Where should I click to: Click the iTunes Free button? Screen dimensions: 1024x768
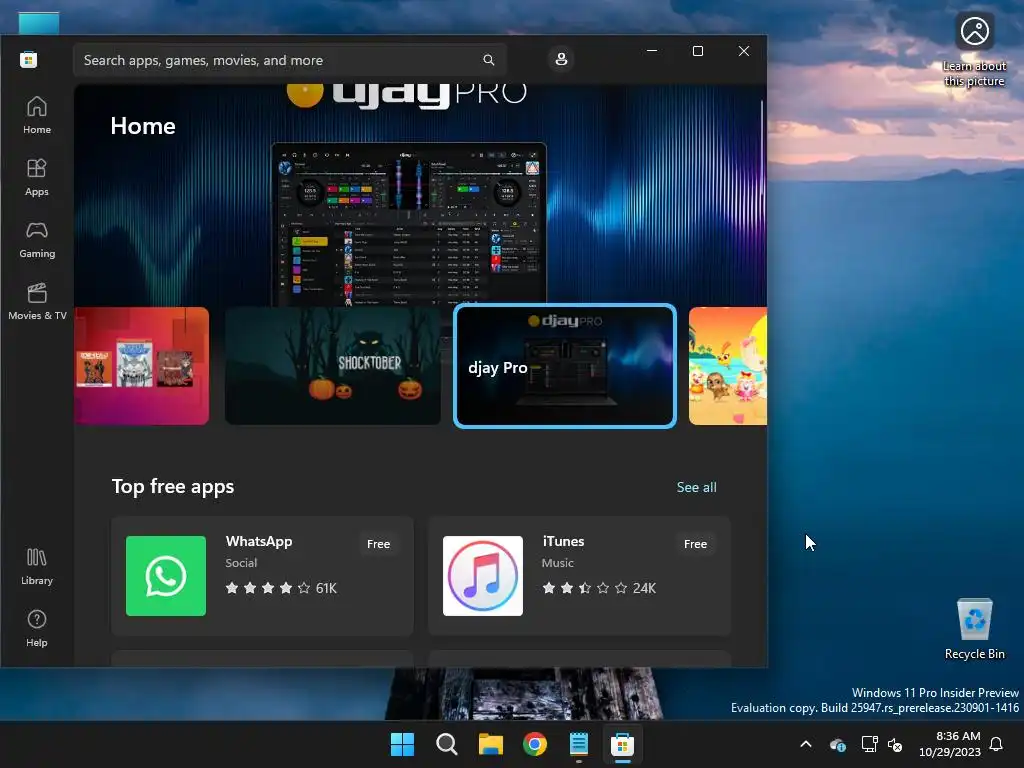695,544
